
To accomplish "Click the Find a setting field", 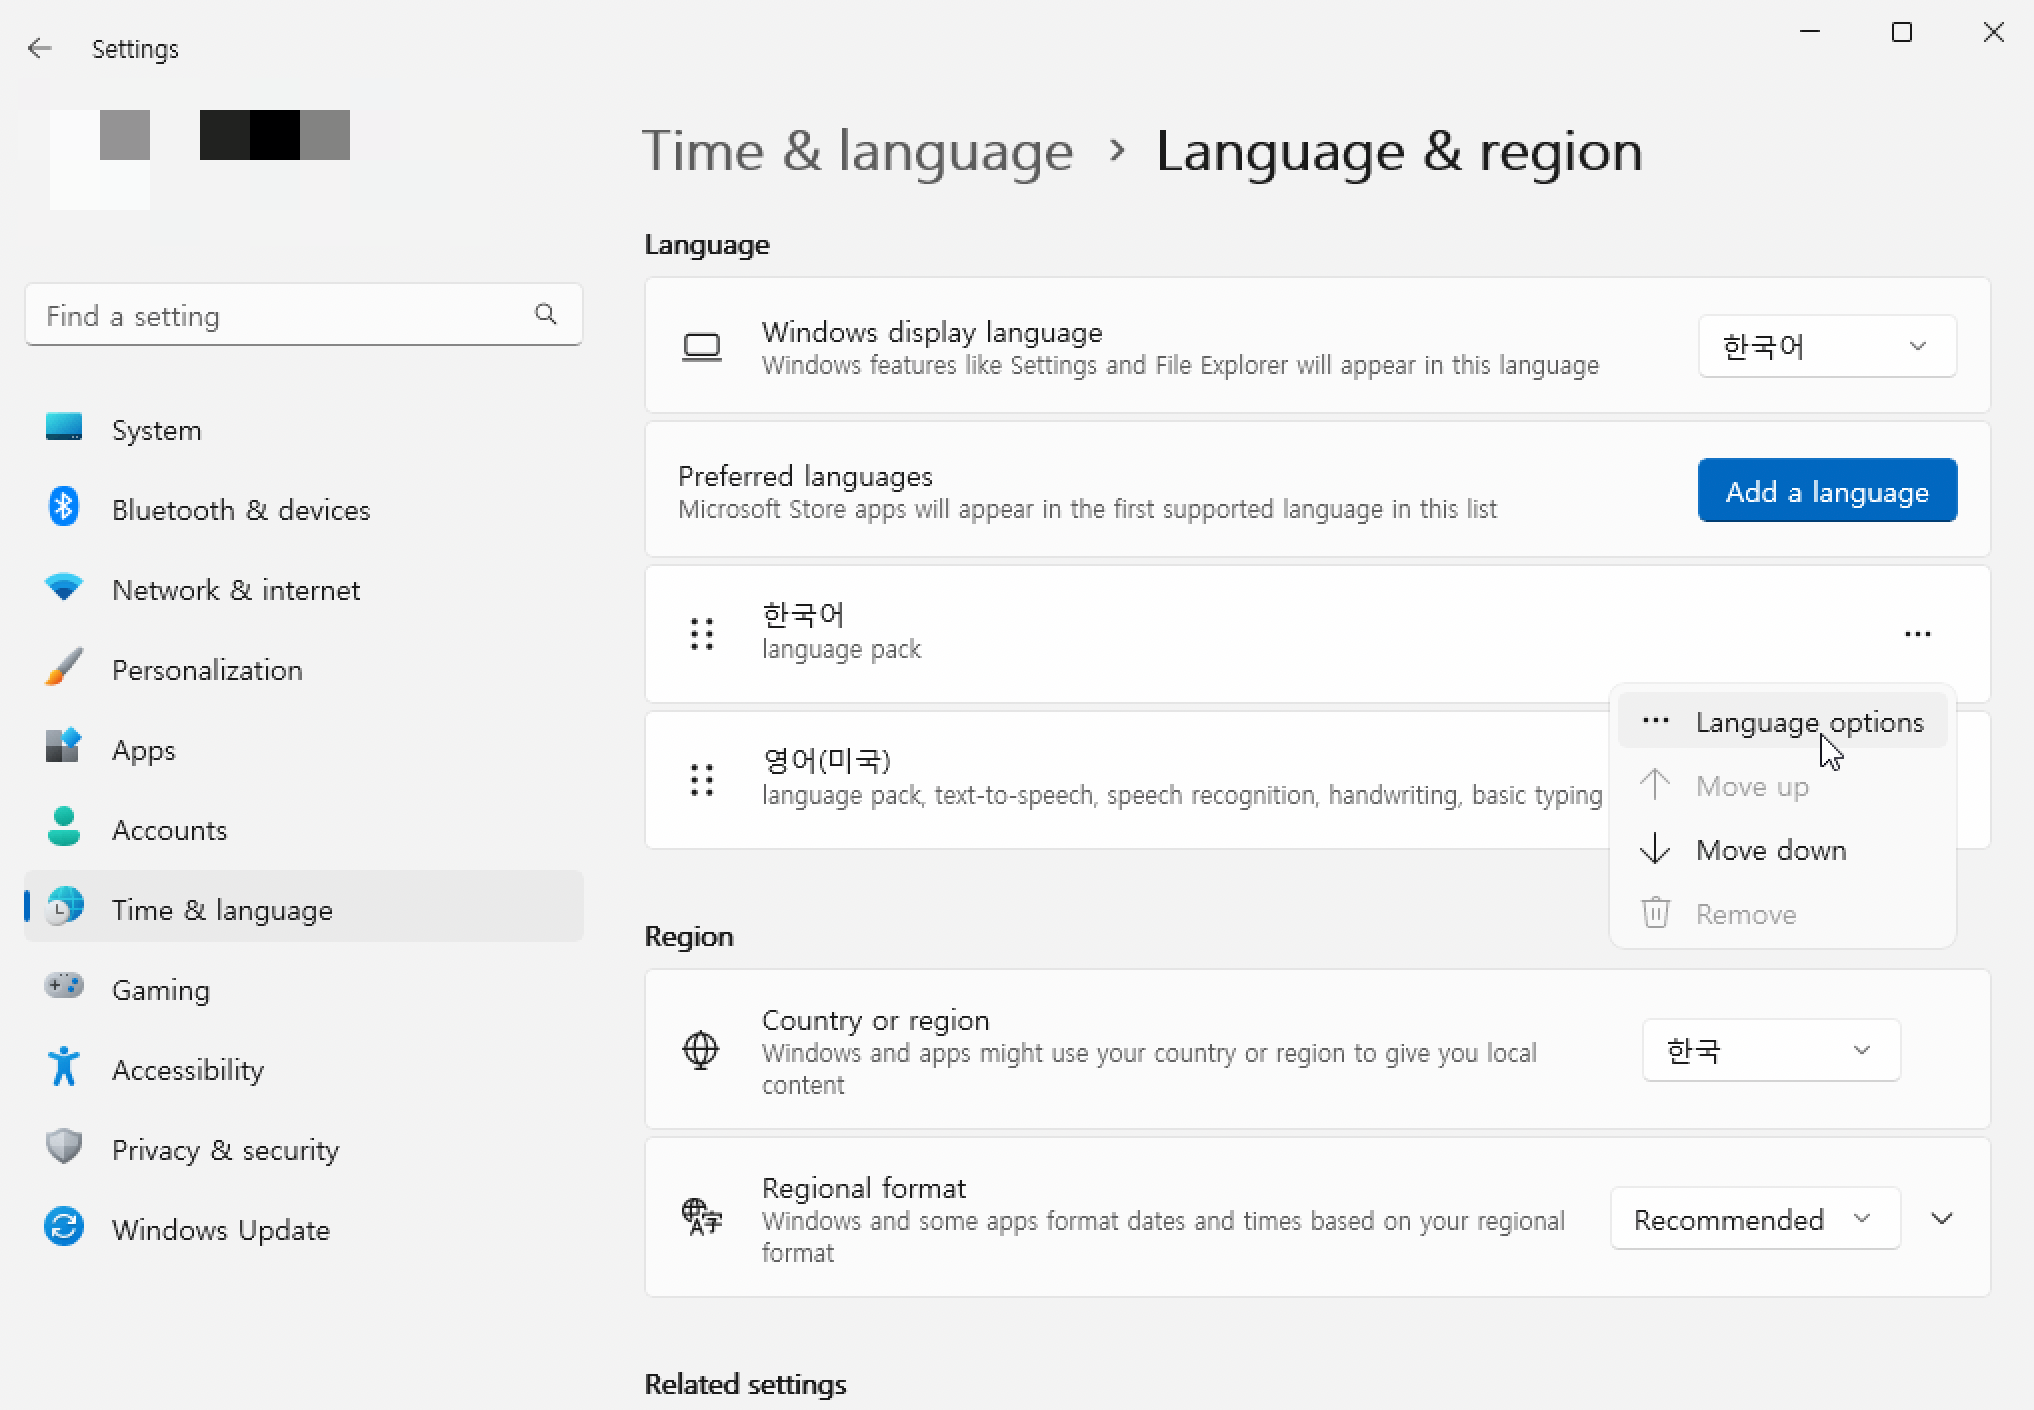I will pos(280,316).
